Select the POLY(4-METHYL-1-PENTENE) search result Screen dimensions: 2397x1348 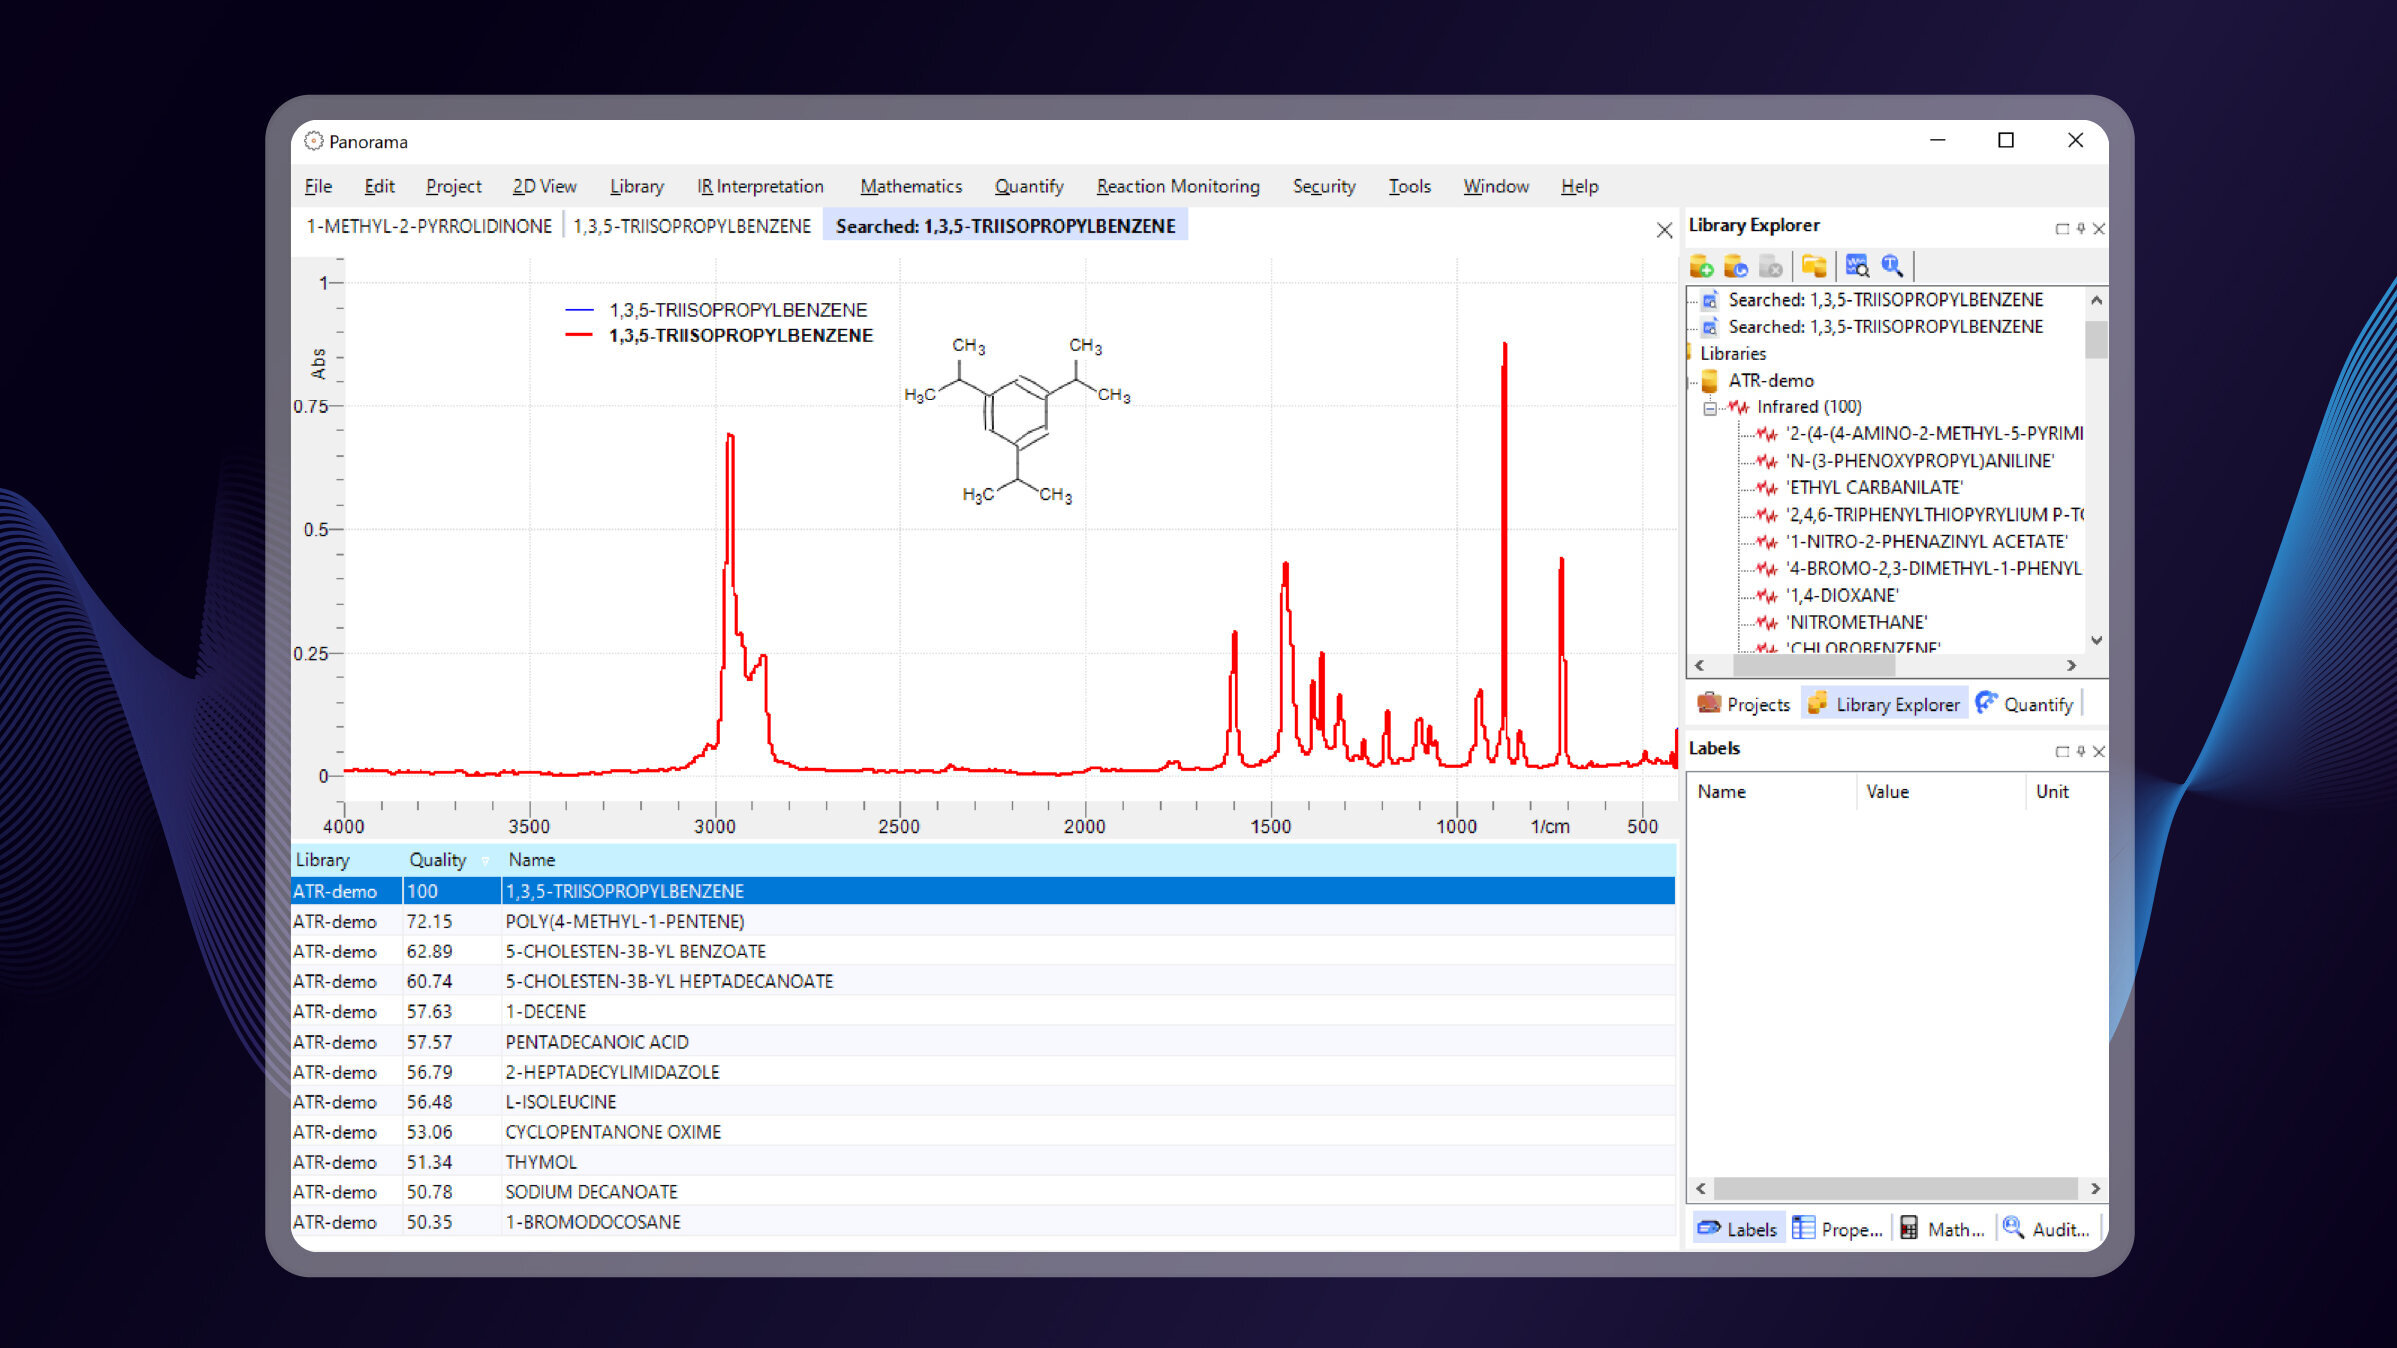[x=625, y=921]
